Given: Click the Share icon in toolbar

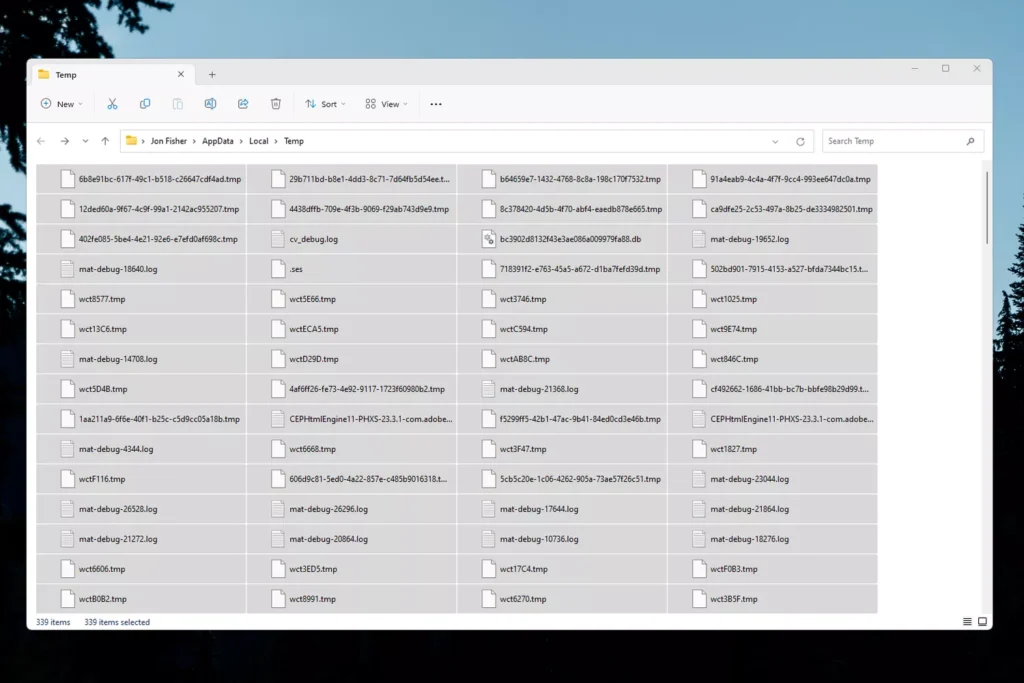Looking at the screenshot, I should (243, 104).
